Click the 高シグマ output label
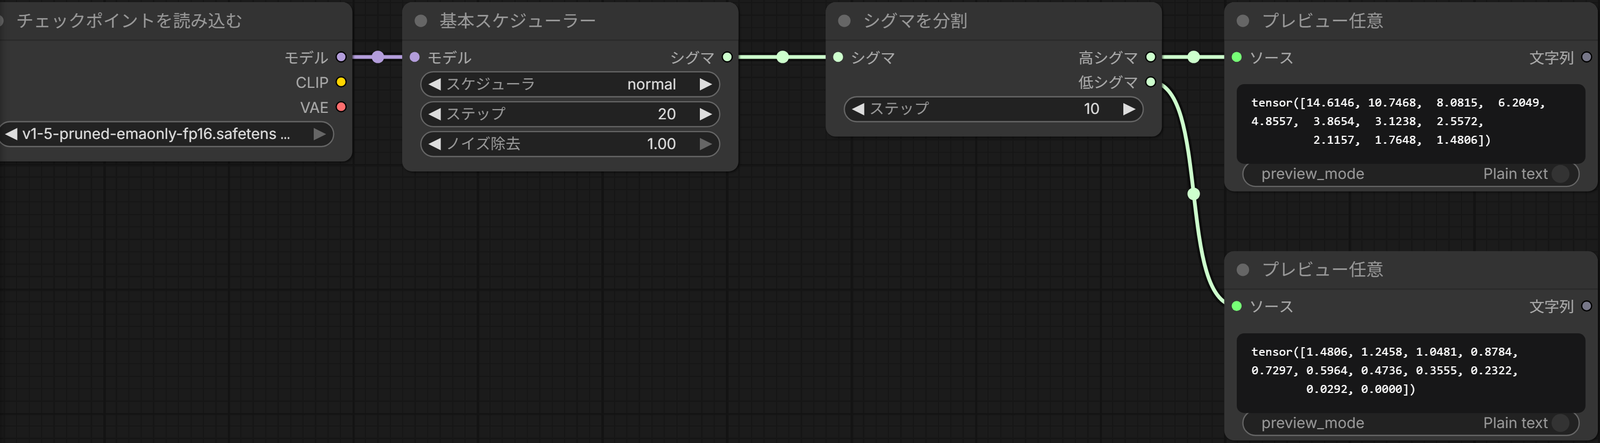 click(1108, 58)
